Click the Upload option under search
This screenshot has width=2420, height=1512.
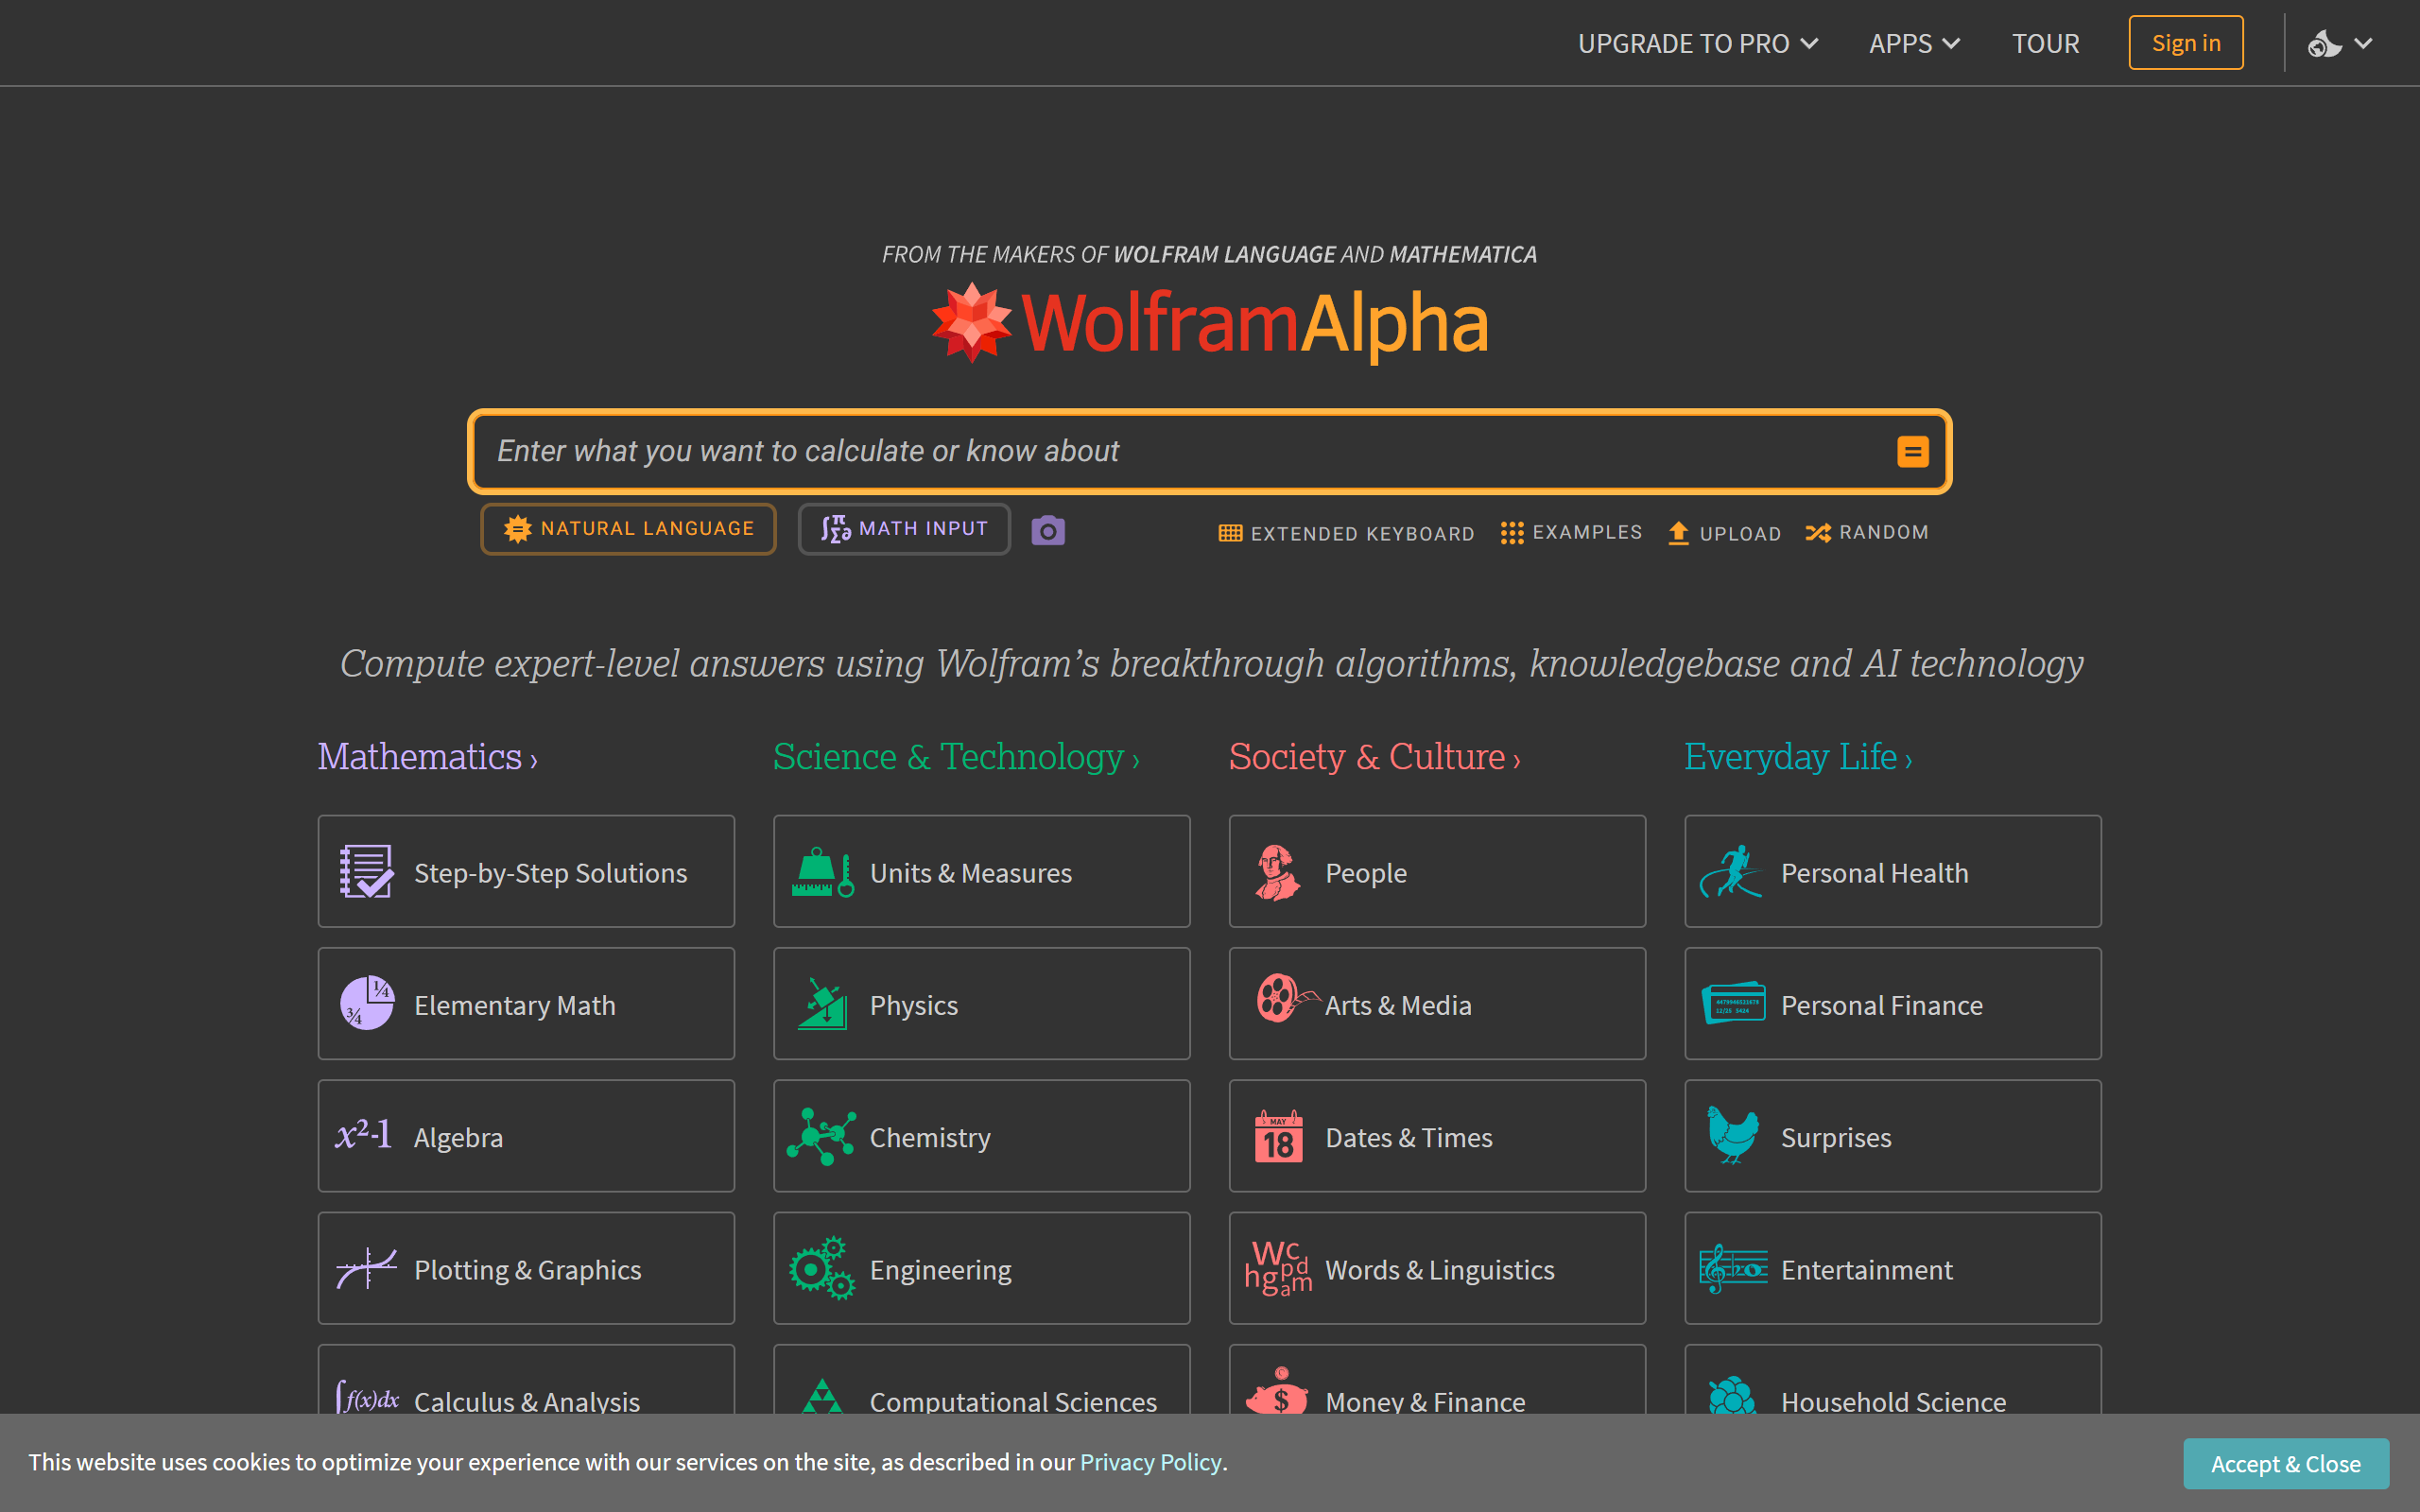tap(1724, 533)
